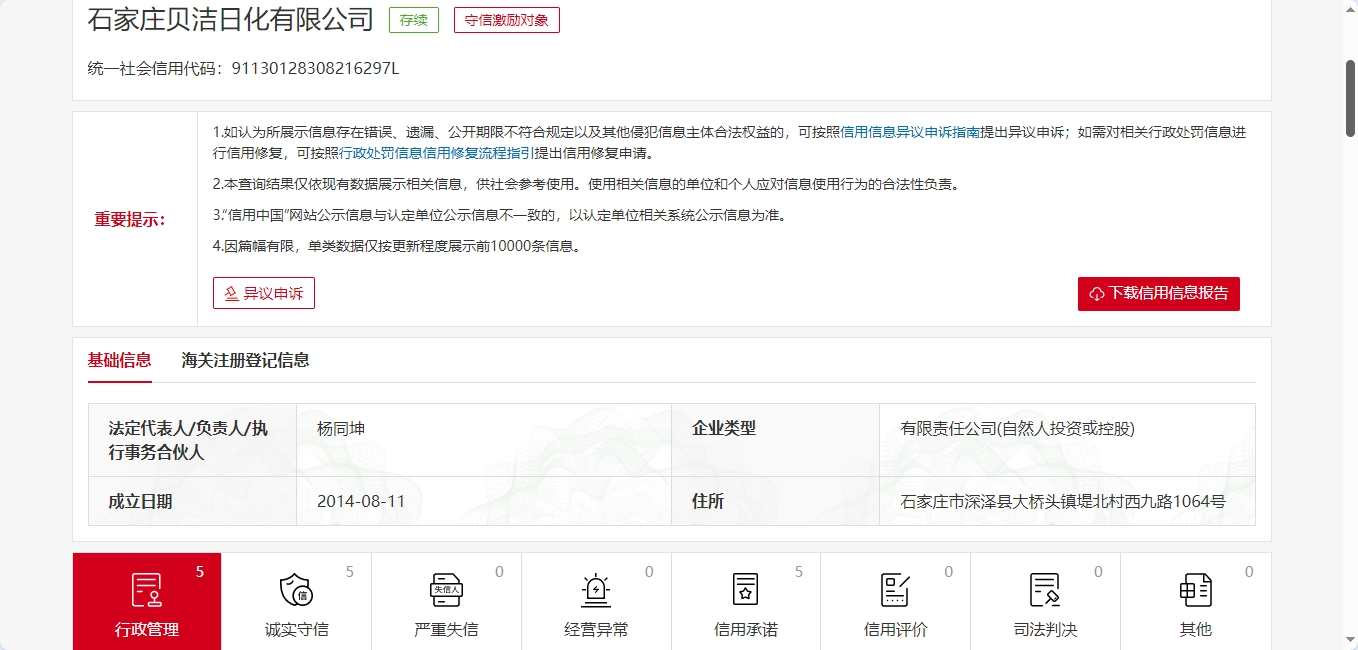Click the gavel icon on 异议申诉 button
The height and width of the screenshot is (650, 1358).
[231, 293]
